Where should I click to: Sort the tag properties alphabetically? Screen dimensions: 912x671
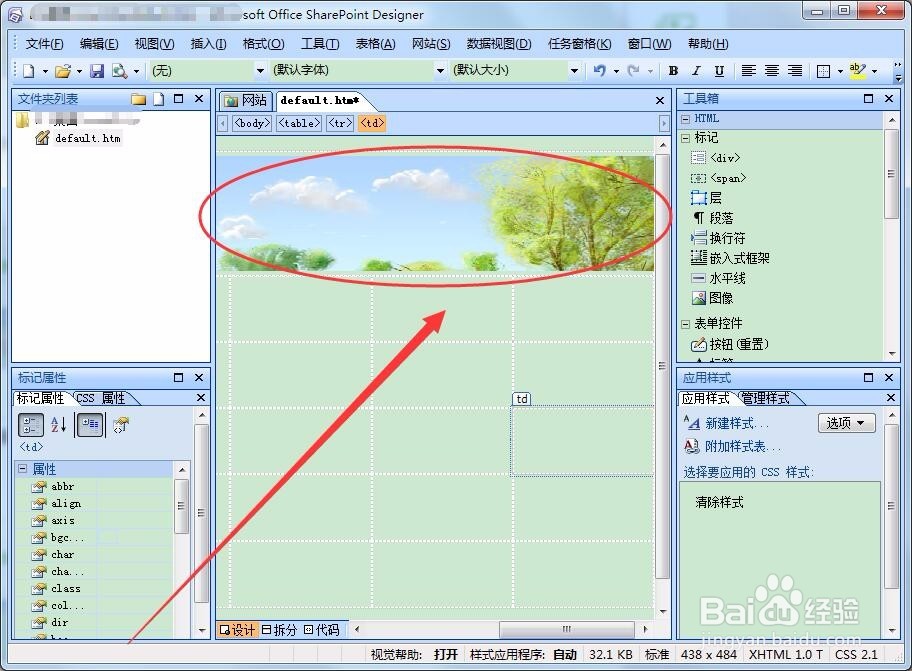tap(59, 425)
